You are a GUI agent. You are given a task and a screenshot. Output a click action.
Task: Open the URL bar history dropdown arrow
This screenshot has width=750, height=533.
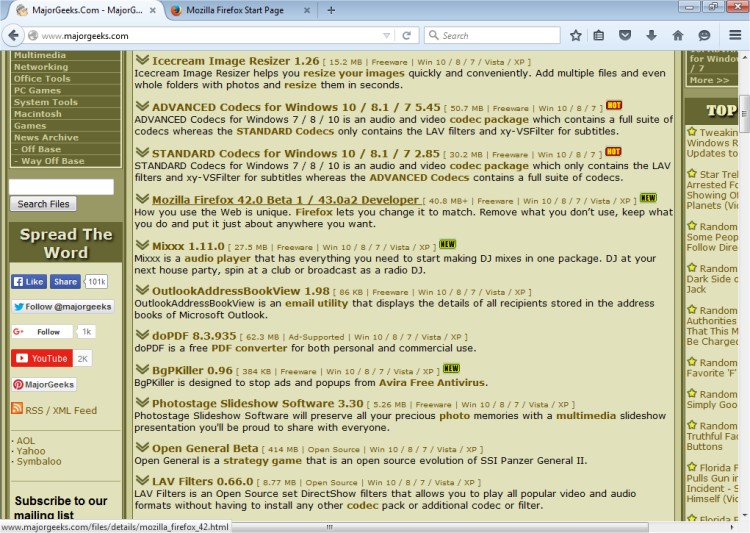click(x=386, y=35)
